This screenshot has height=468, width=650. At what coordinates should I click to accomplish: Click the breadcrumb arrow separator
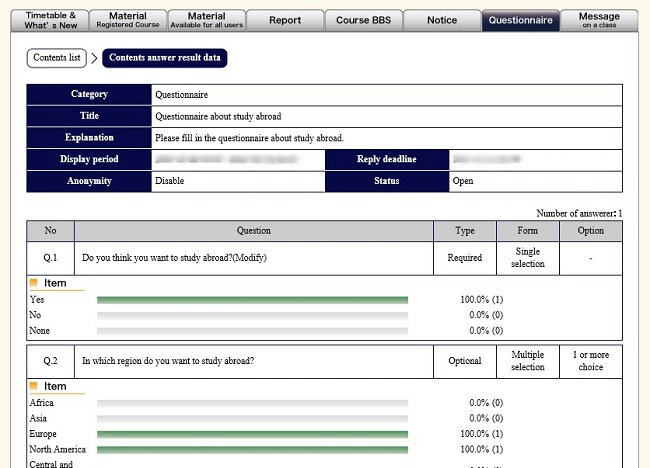(94, 58)
